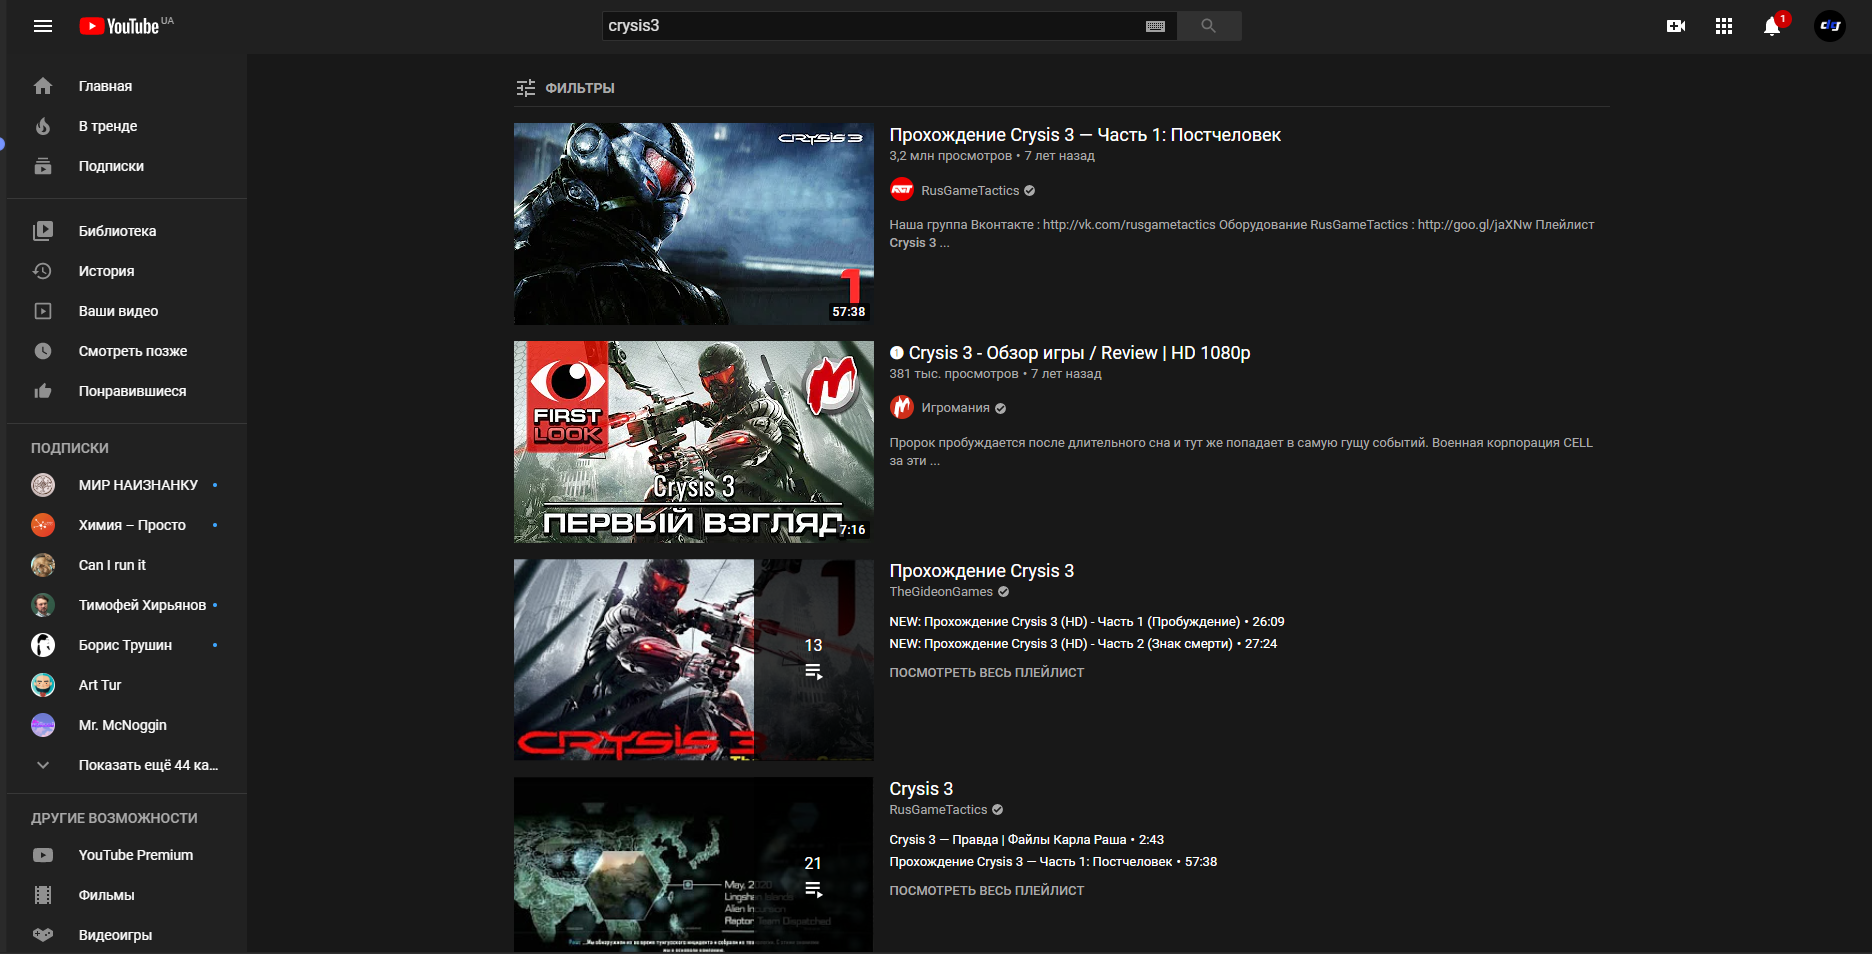Open the on-screen keyboard icon in the search bar
This screenshot has height=954, width=1872.
pos(1155,26)
